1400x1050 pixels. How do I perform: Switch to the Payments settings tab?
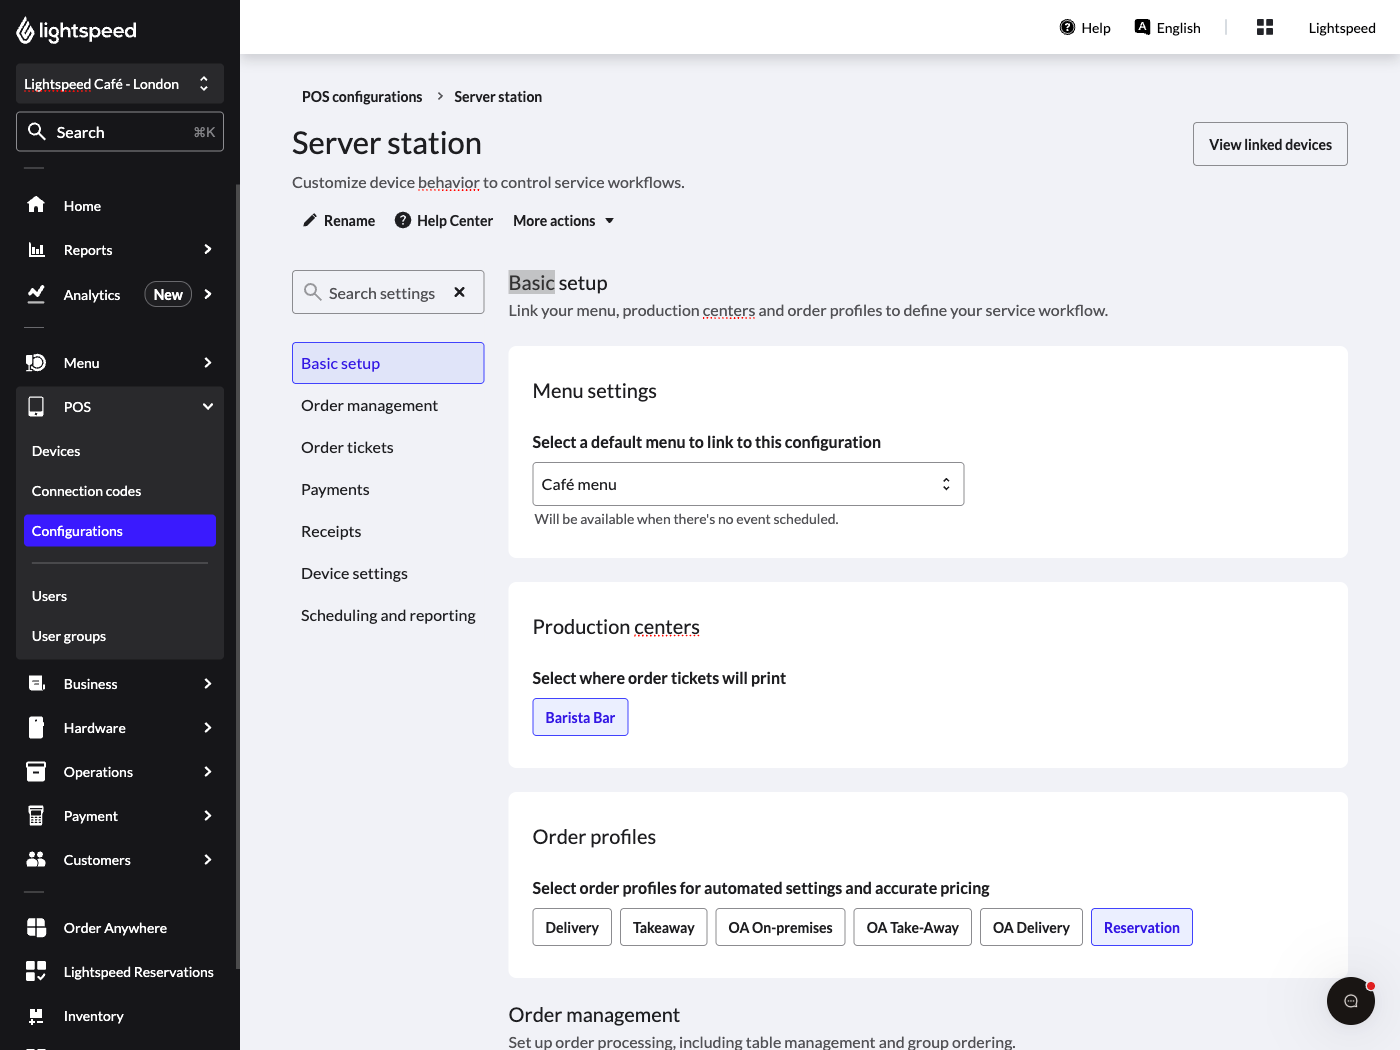click(335, 489)
